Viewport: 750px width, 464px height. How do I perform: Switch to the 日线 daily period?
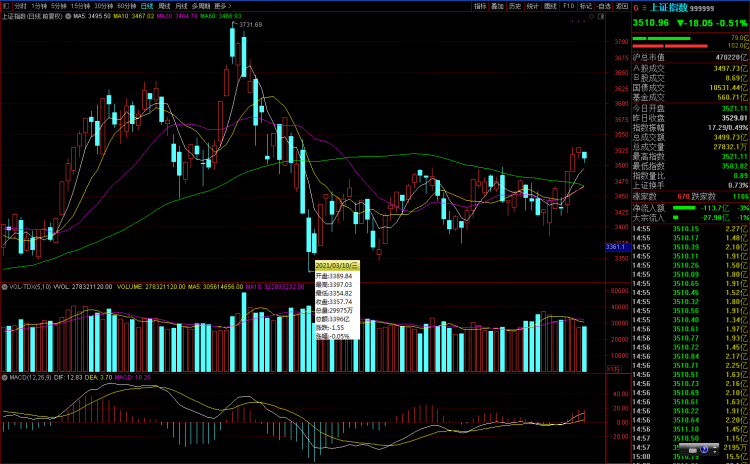(146, 5)
